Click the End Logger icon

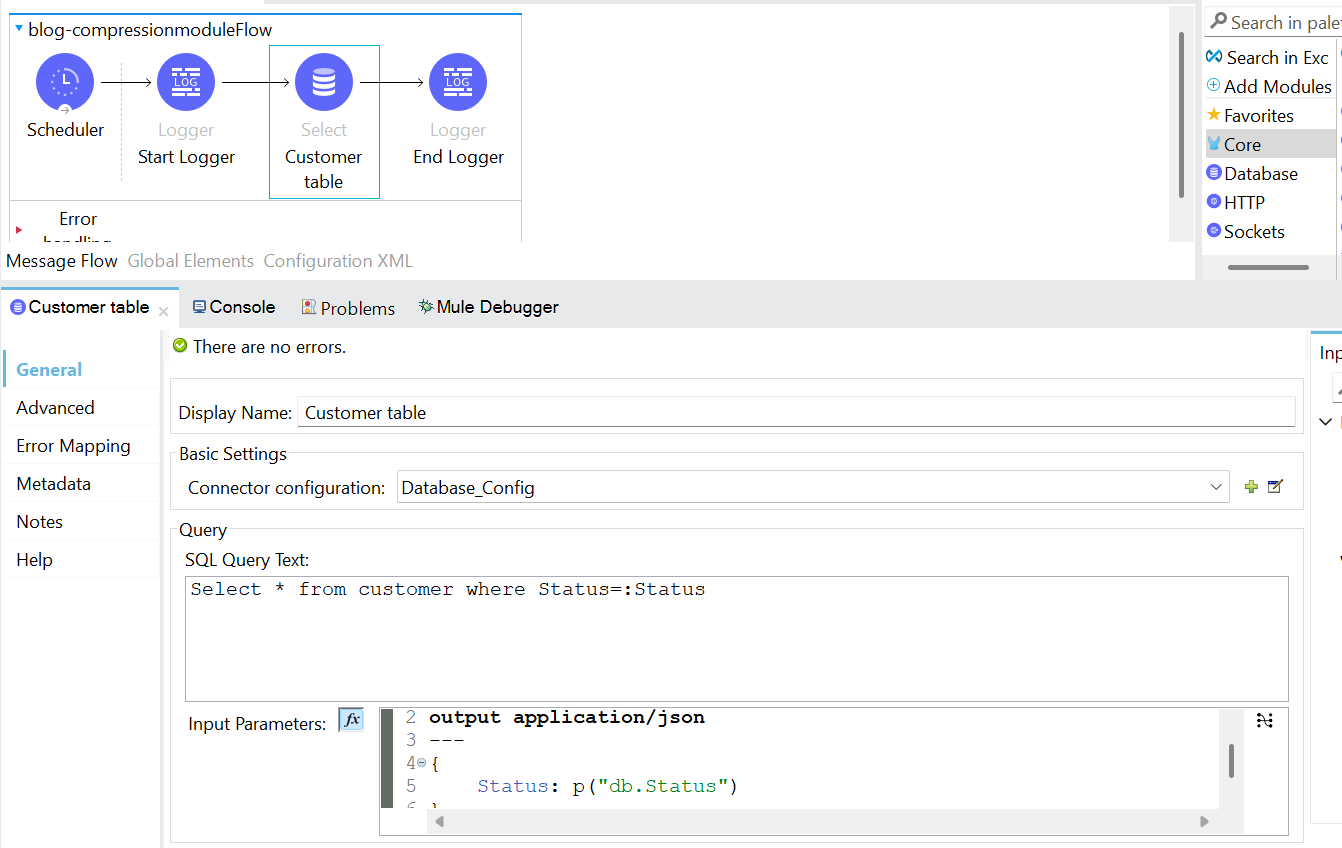[x=458, y=82]
